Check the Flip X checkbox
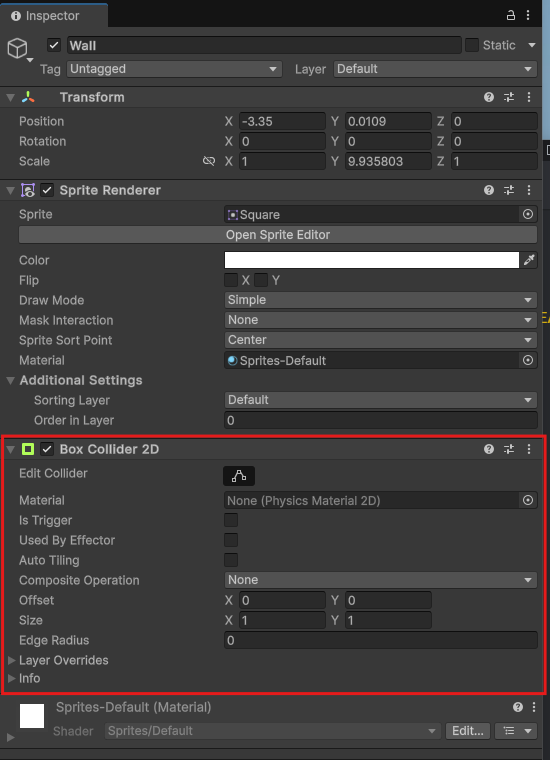 tap(231, 280)
